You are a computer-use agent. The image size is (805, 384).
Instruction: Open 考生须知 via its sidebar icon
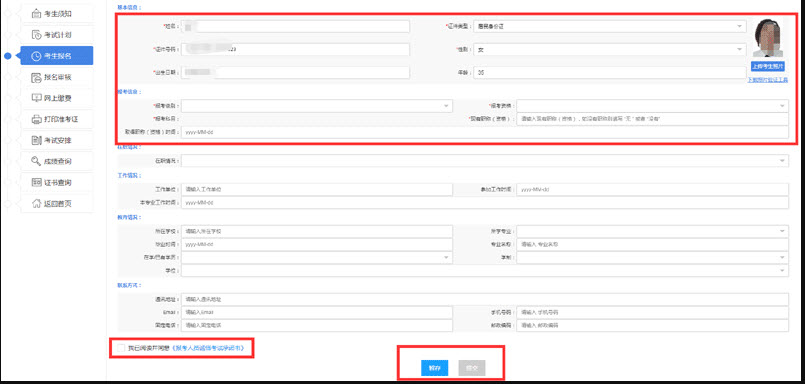pos(36,14)
